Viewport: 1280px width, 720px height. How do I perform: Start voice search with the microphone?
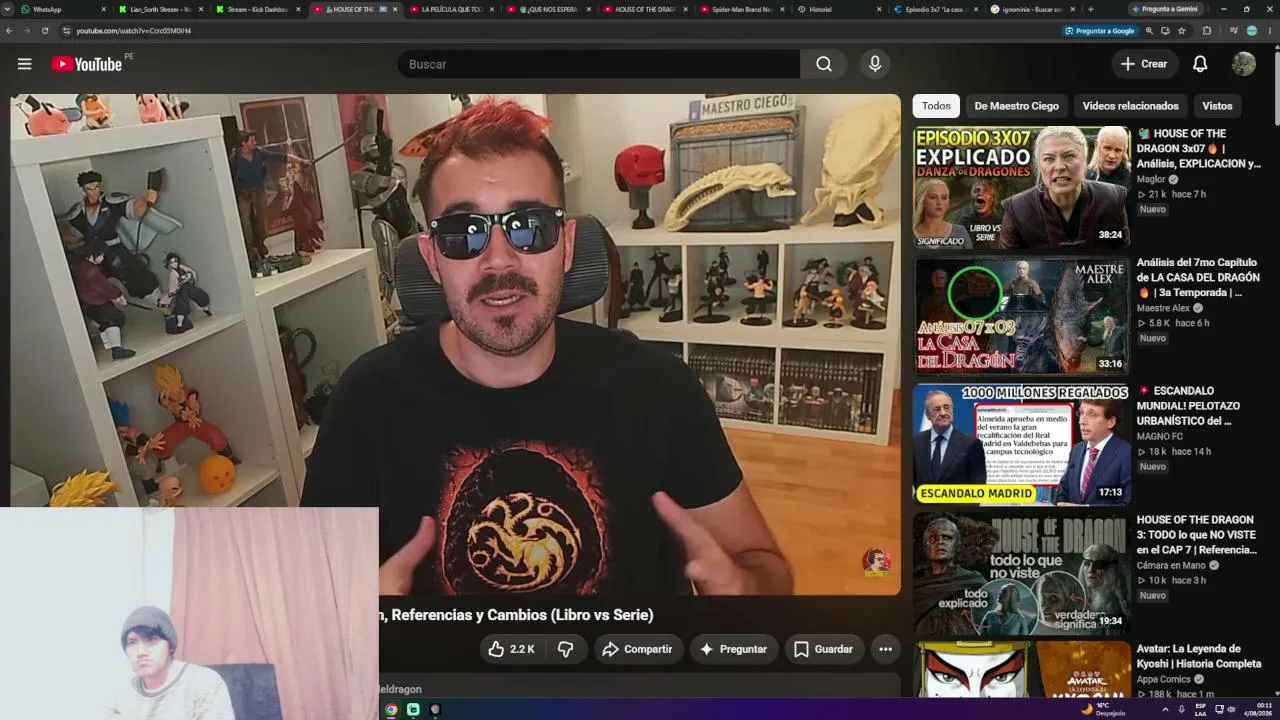click(875, 64)
